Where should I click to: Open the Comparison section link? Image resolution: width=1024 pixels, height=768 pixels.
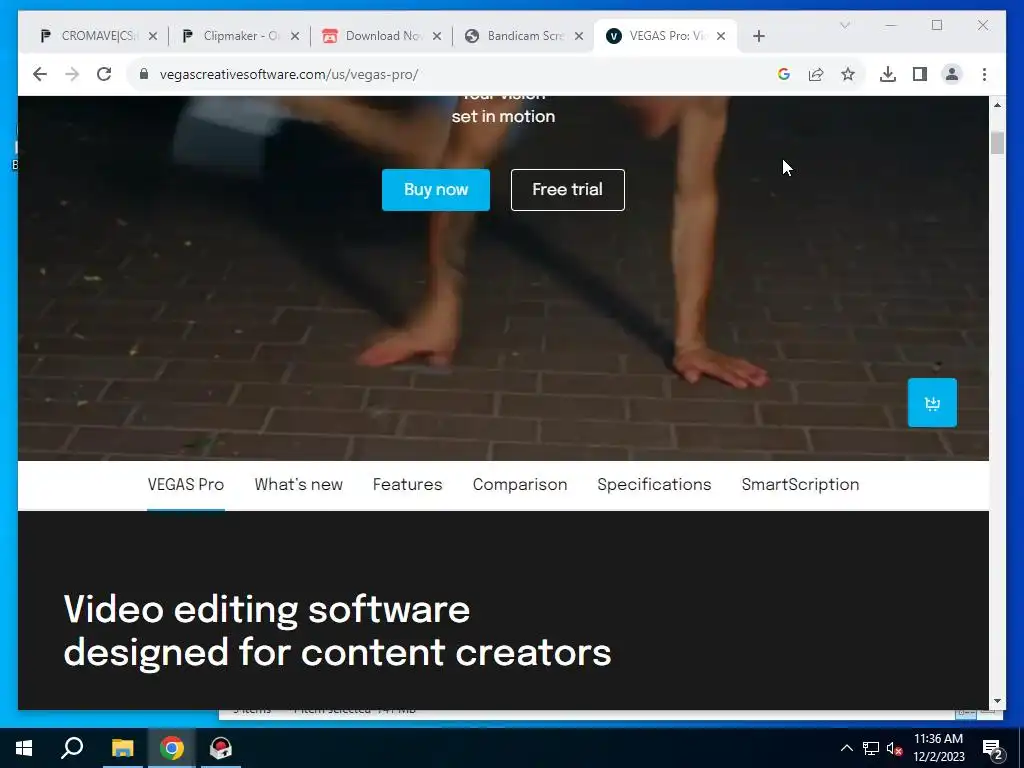pyautogui.click(x=520, y=485)
